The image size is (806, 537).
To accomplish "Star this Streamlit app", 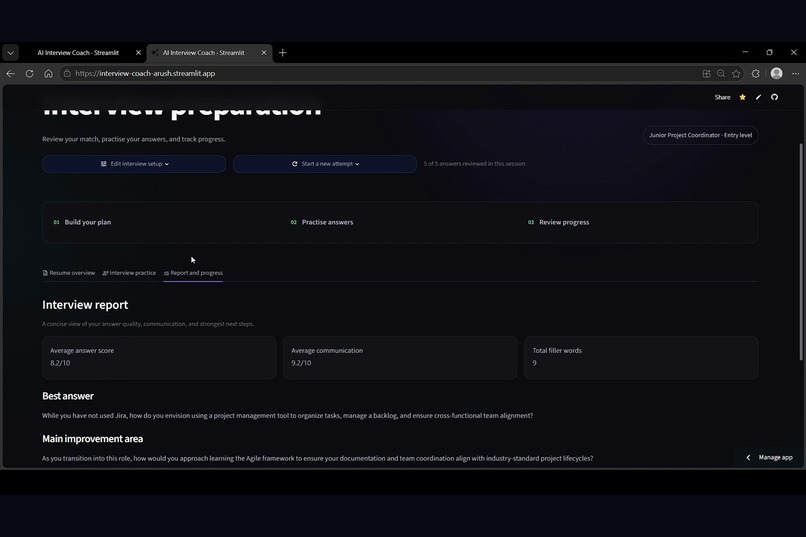I will coord(742,97).
